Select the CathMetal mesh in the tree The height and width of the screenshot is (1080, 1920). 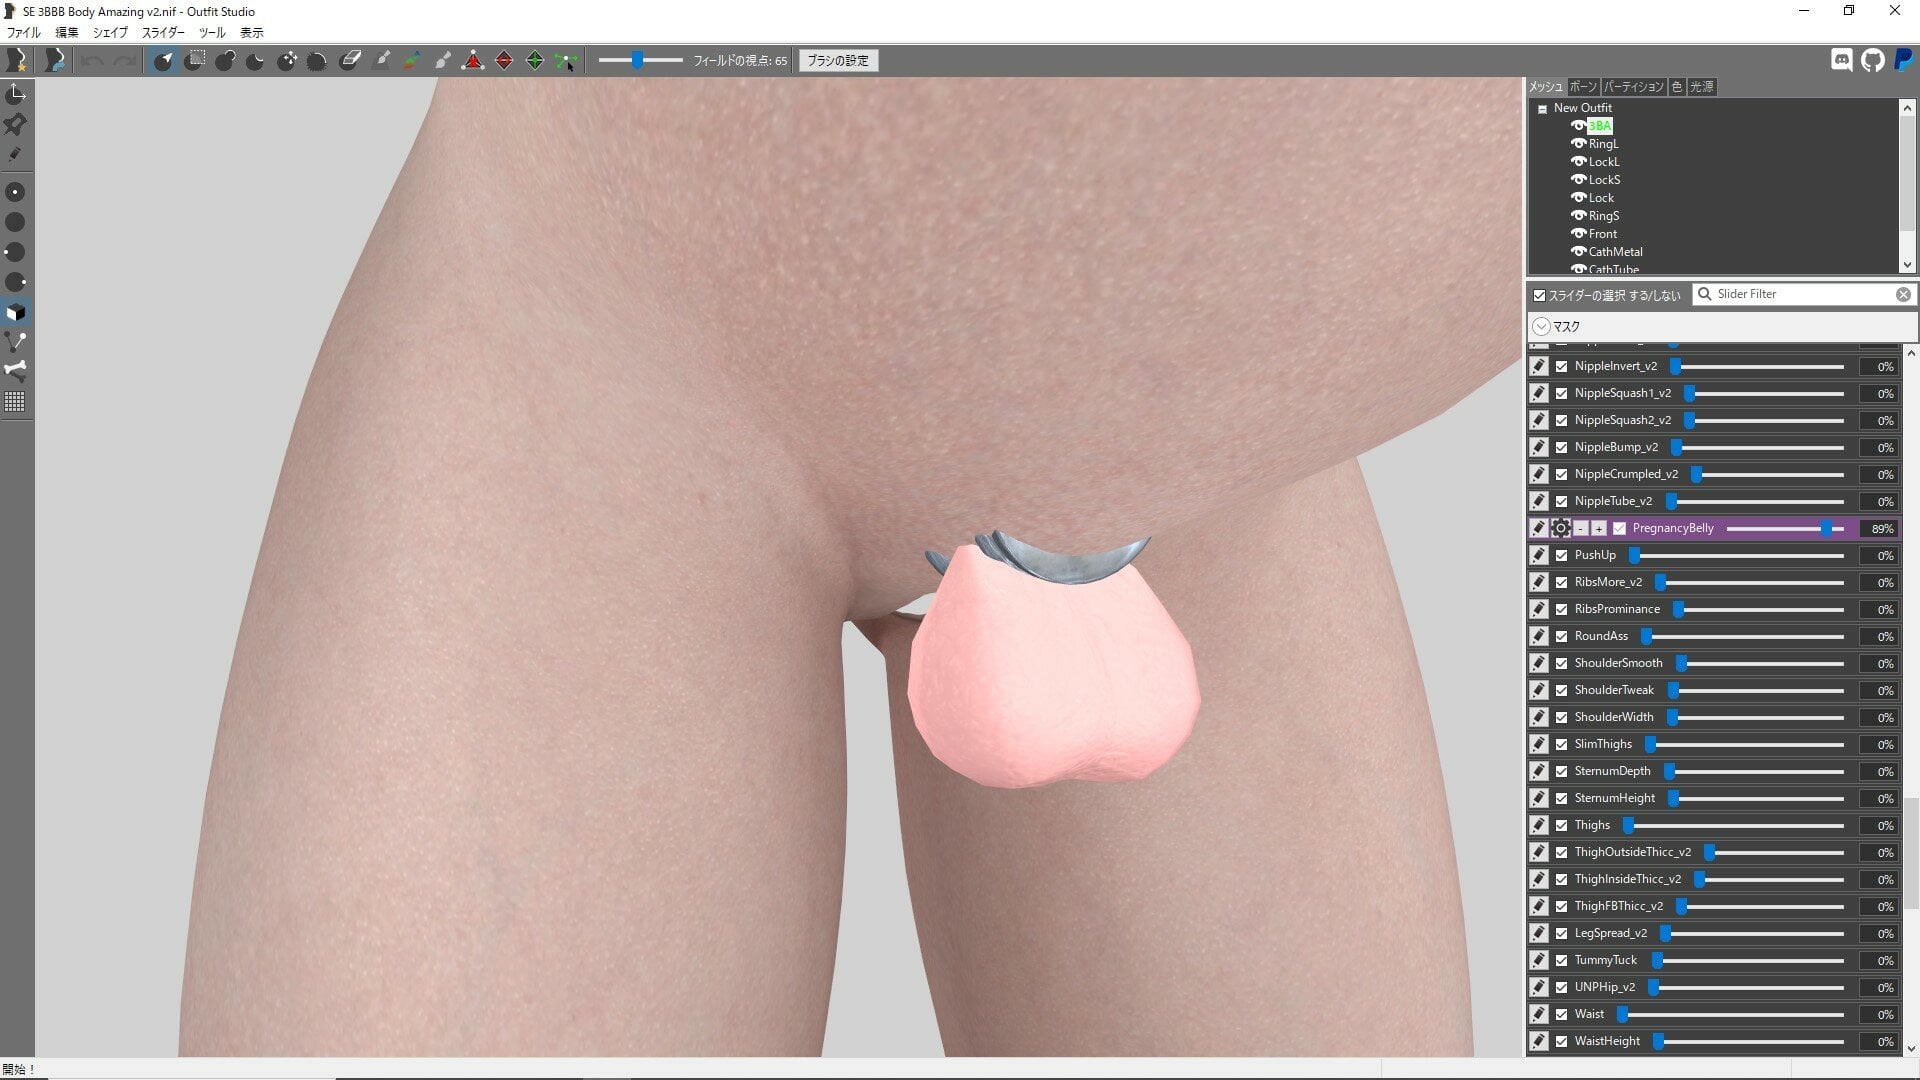click(x=1615, y=252)
